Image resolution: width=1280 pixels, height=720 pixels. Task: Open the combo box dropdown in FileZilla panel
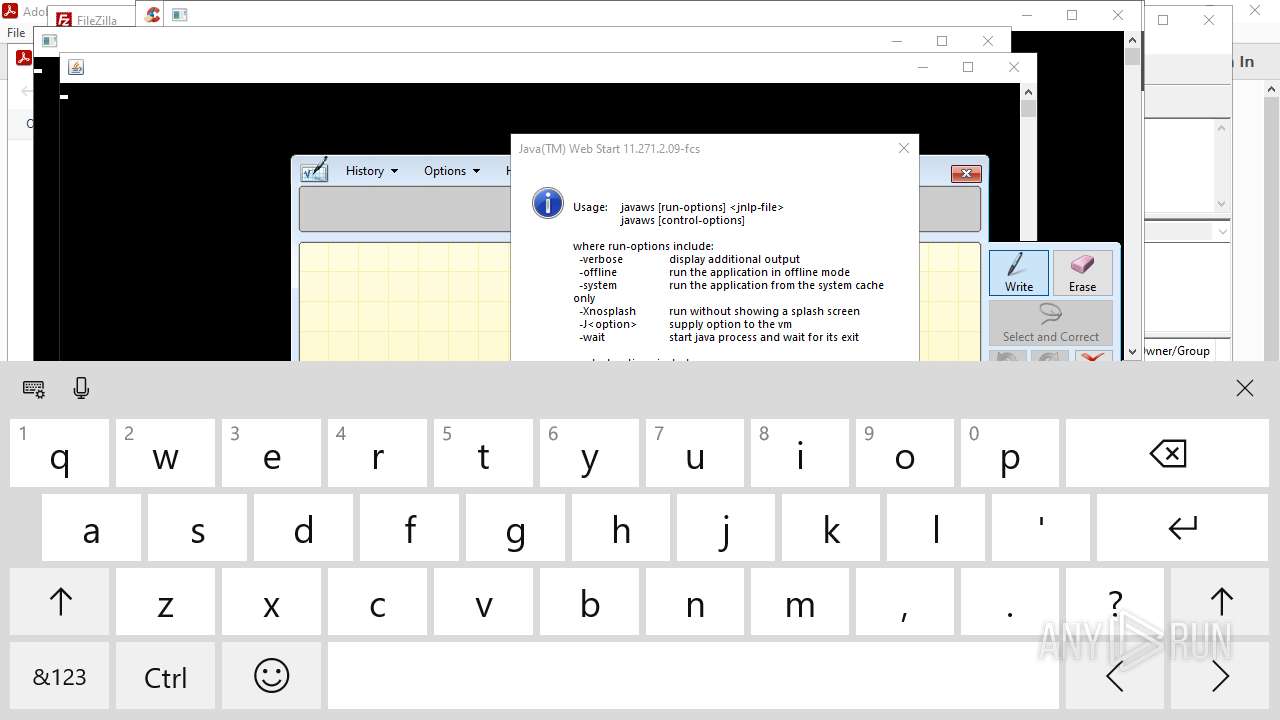[1221, 231]
